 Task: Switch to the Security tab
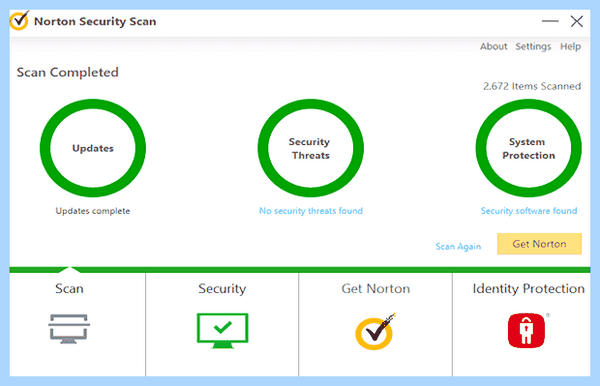[222, 289]
